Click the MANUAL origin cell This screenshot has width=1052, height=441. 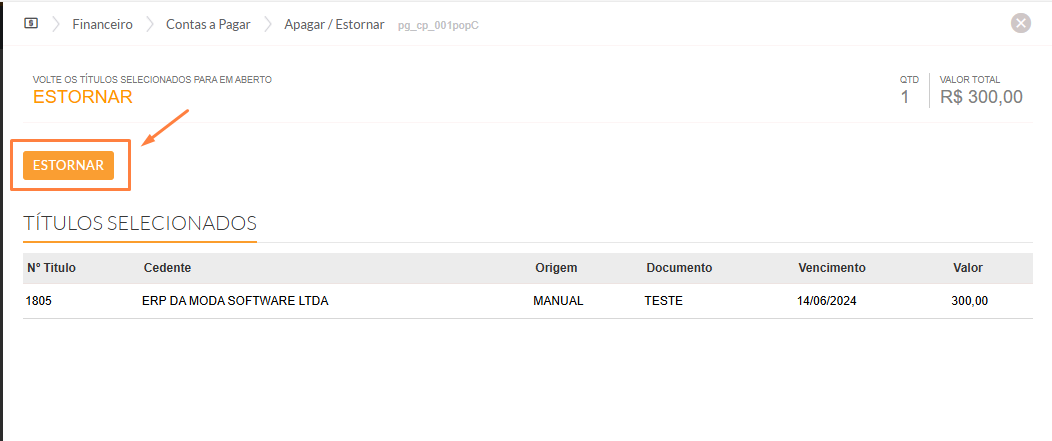click(558, 300)
